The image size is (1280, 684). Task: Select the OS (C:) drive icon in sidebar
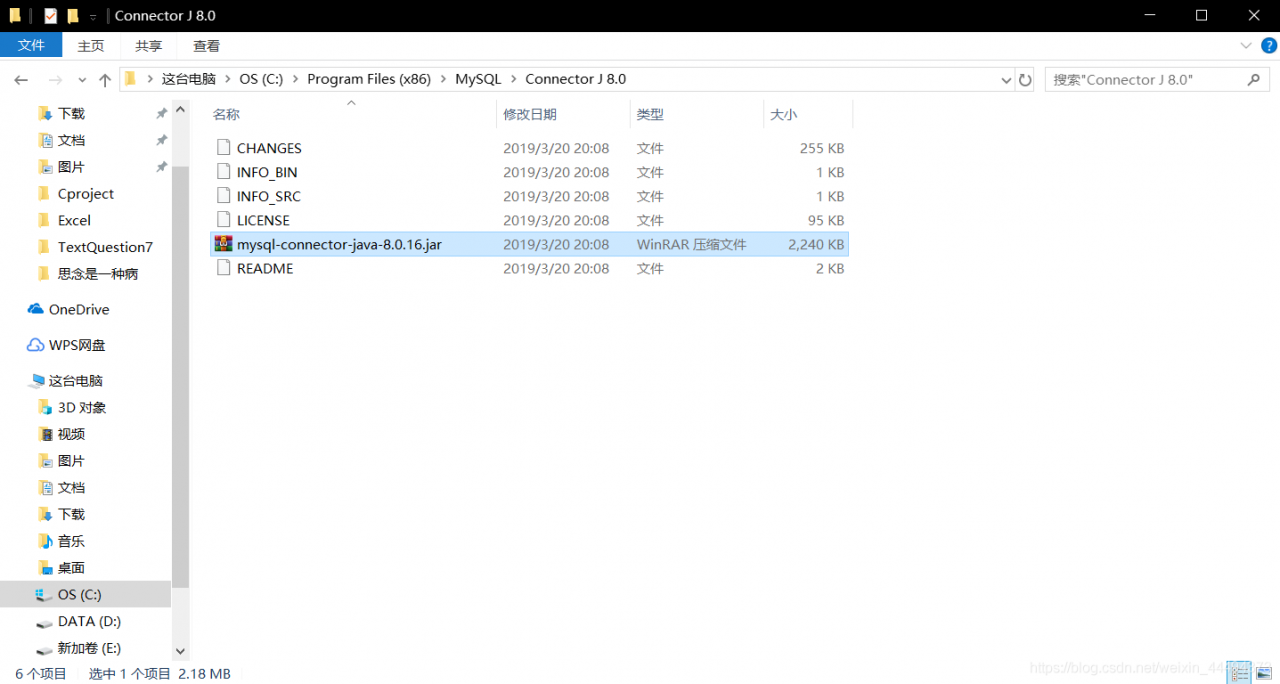coord(45,595)
